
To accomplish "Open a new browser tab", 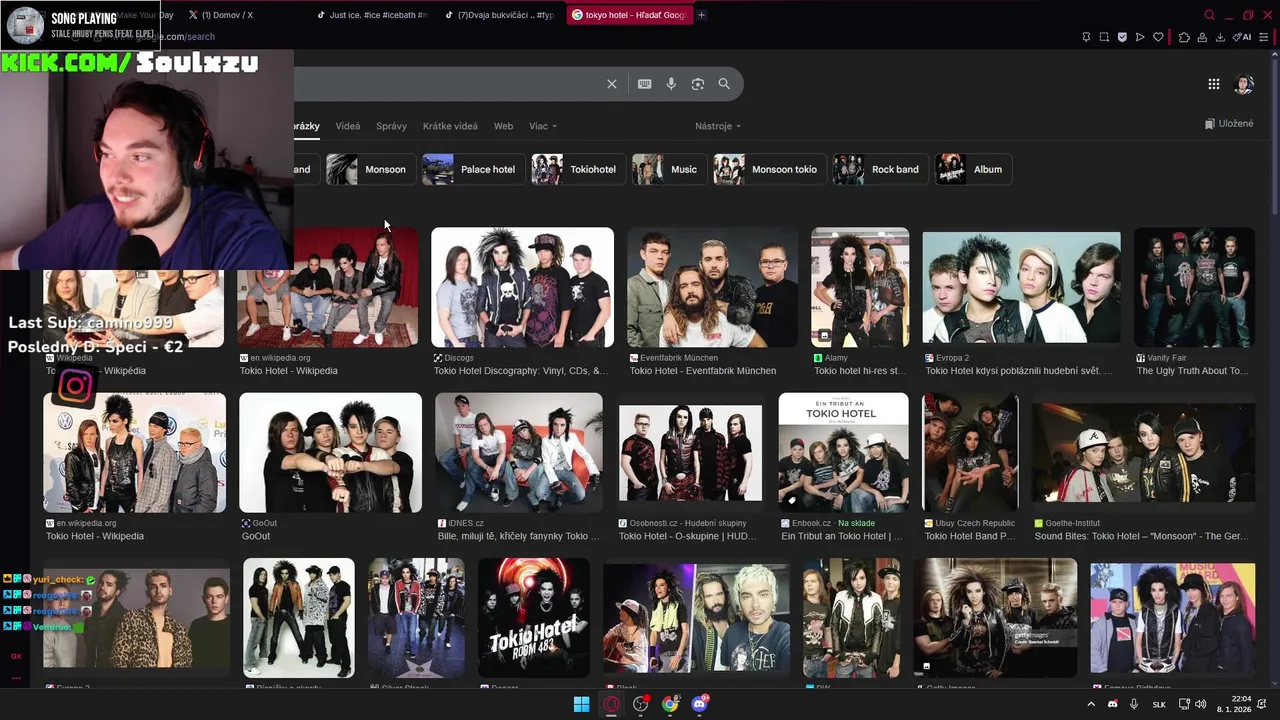I will click(701, 15).
